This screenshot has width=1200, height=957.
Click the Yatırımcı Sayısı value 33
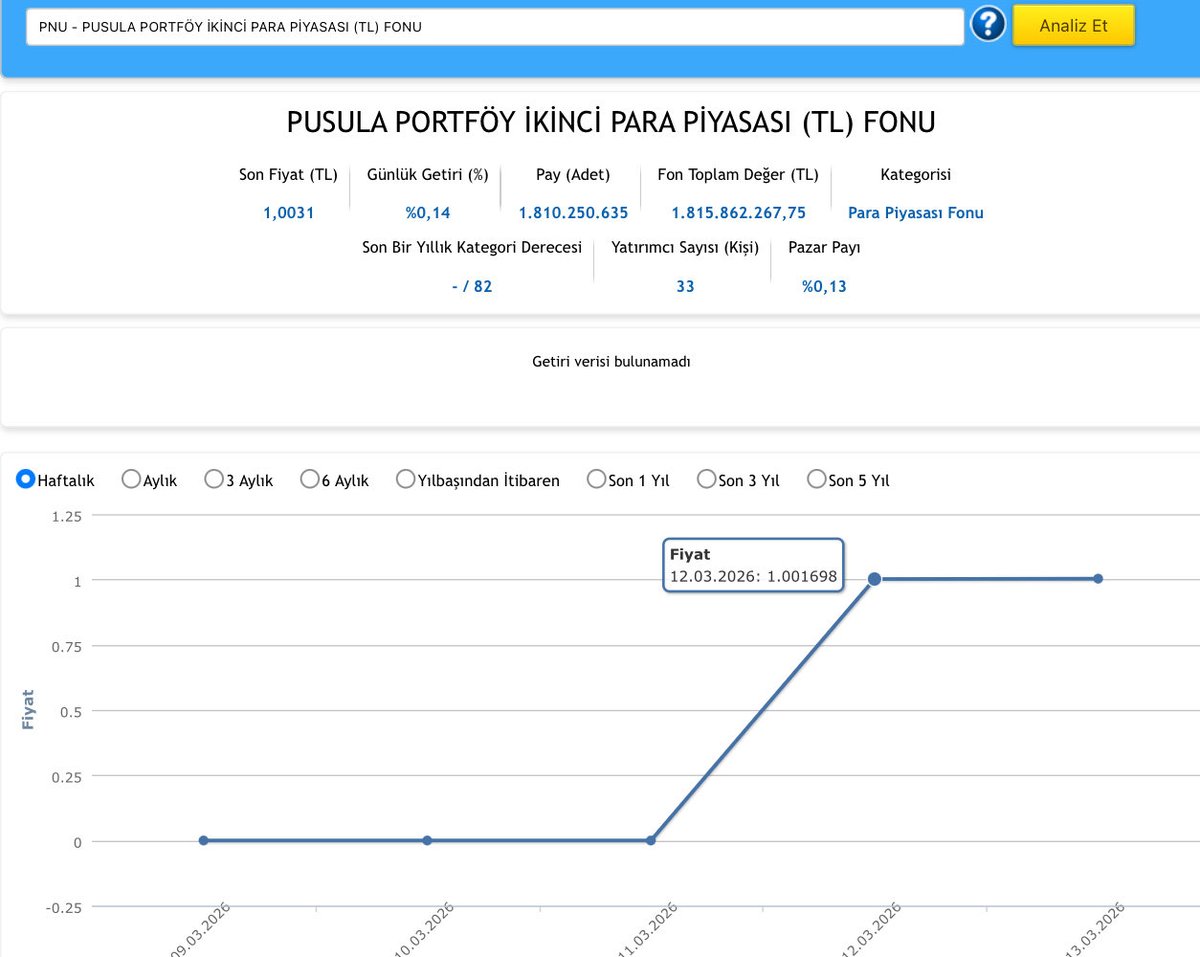click(x=685, y=286)
